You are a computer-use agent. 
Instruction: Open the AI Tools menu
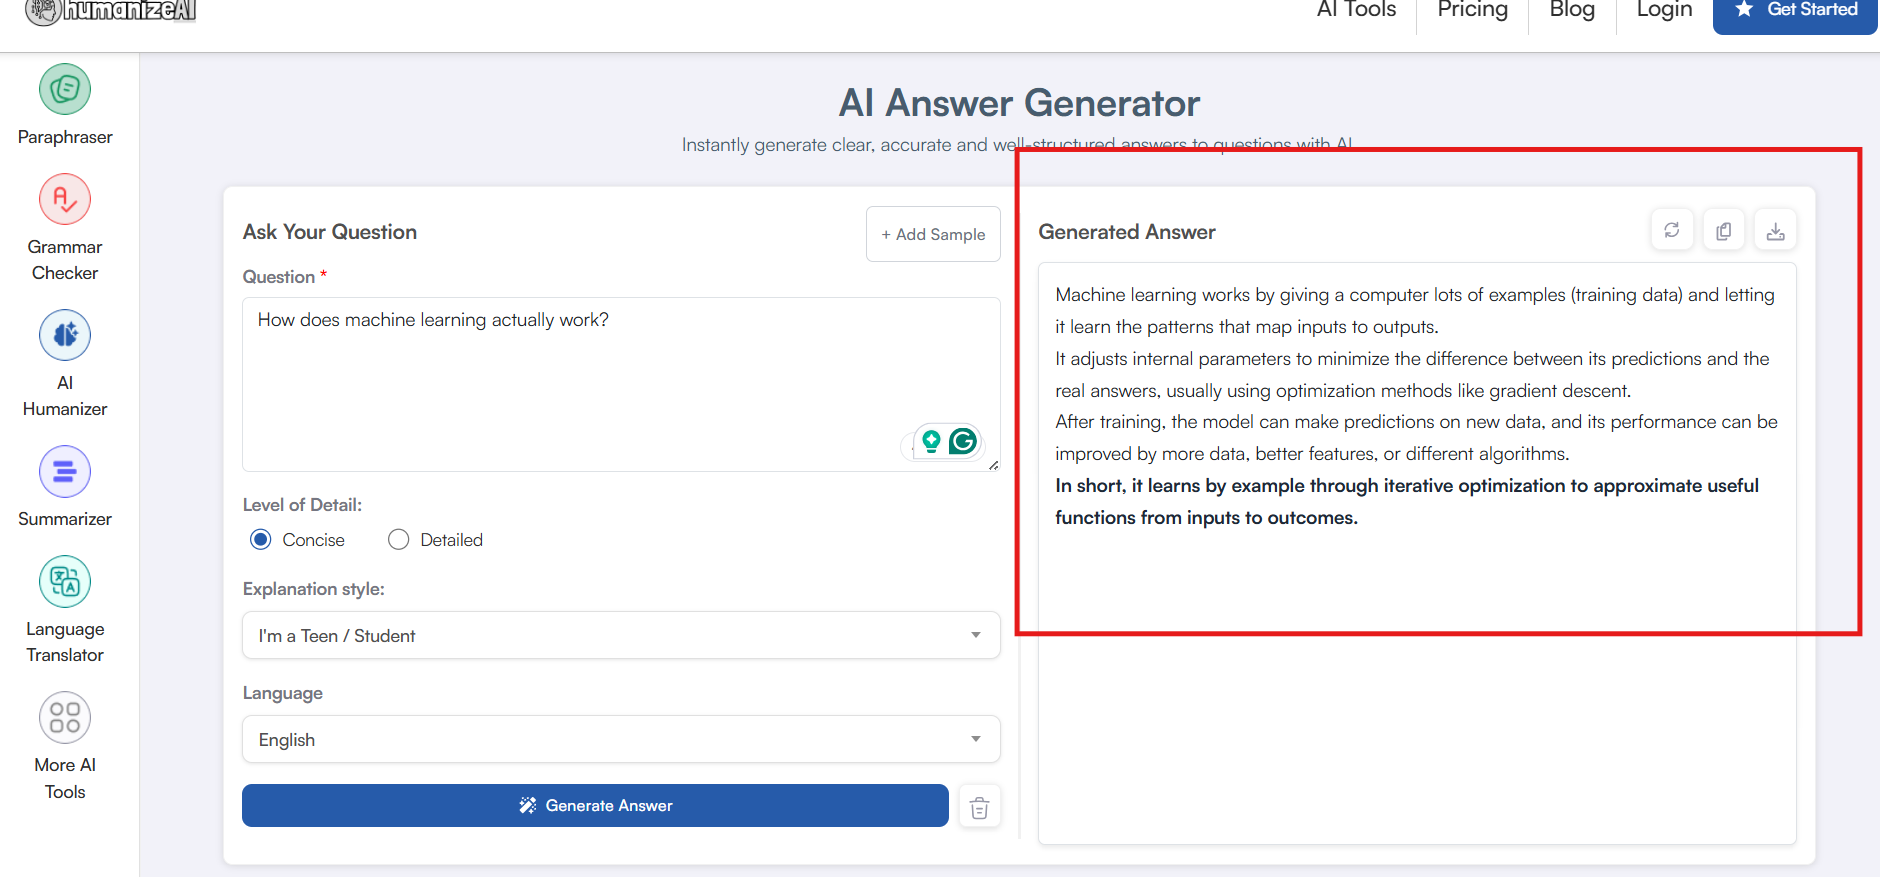[1356, 10]
